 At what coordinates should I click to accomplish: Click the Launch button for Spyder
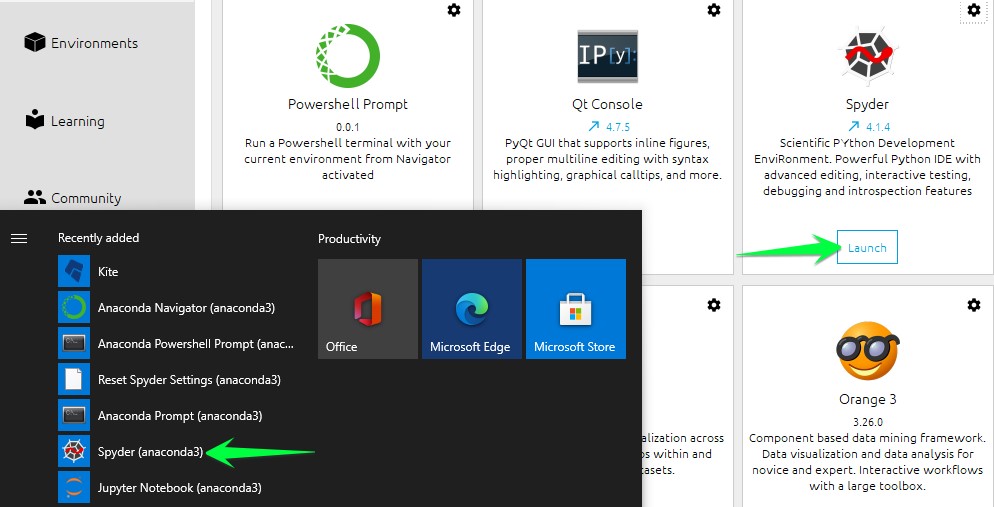point(867,248)
